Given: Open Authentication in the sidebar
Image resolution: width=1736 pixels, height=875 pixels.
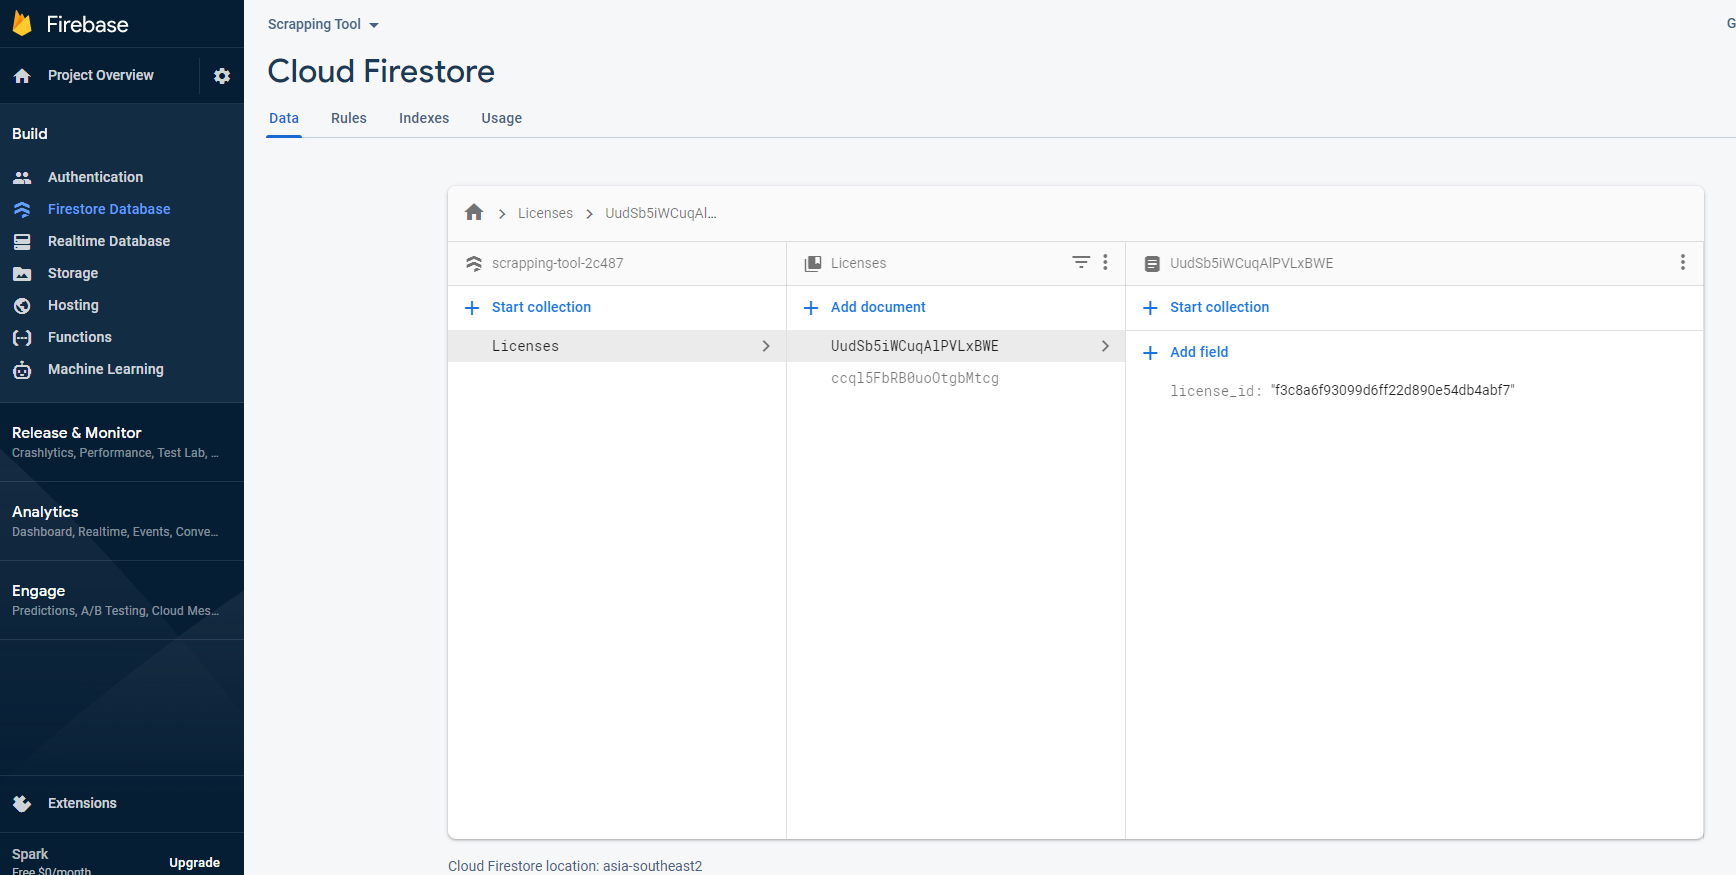Looking at the screenshot, I should point(95,177).
